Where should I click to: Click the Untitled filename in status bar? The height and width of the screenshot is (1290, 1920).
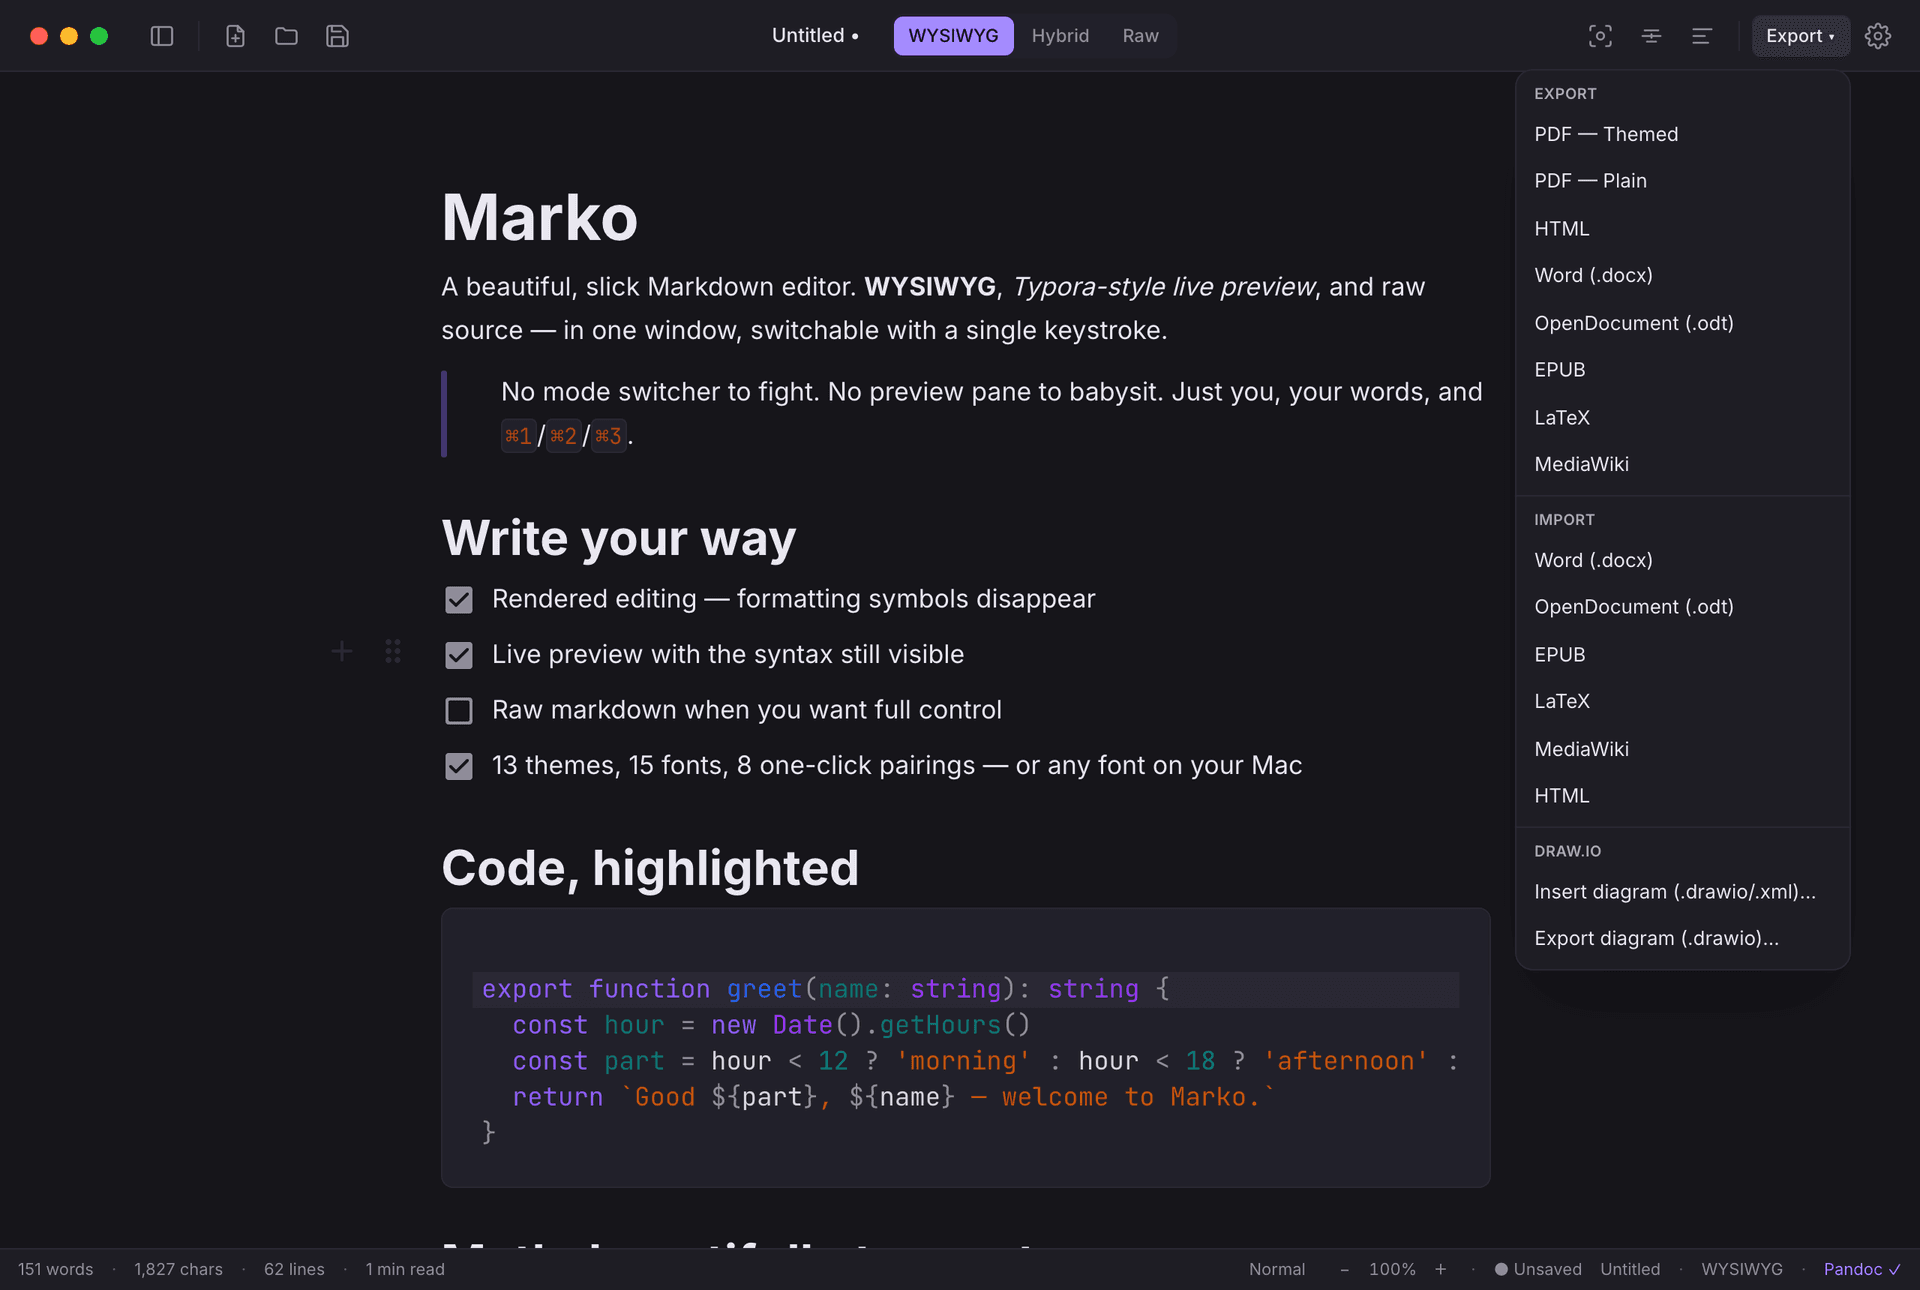(1630, 1269)
